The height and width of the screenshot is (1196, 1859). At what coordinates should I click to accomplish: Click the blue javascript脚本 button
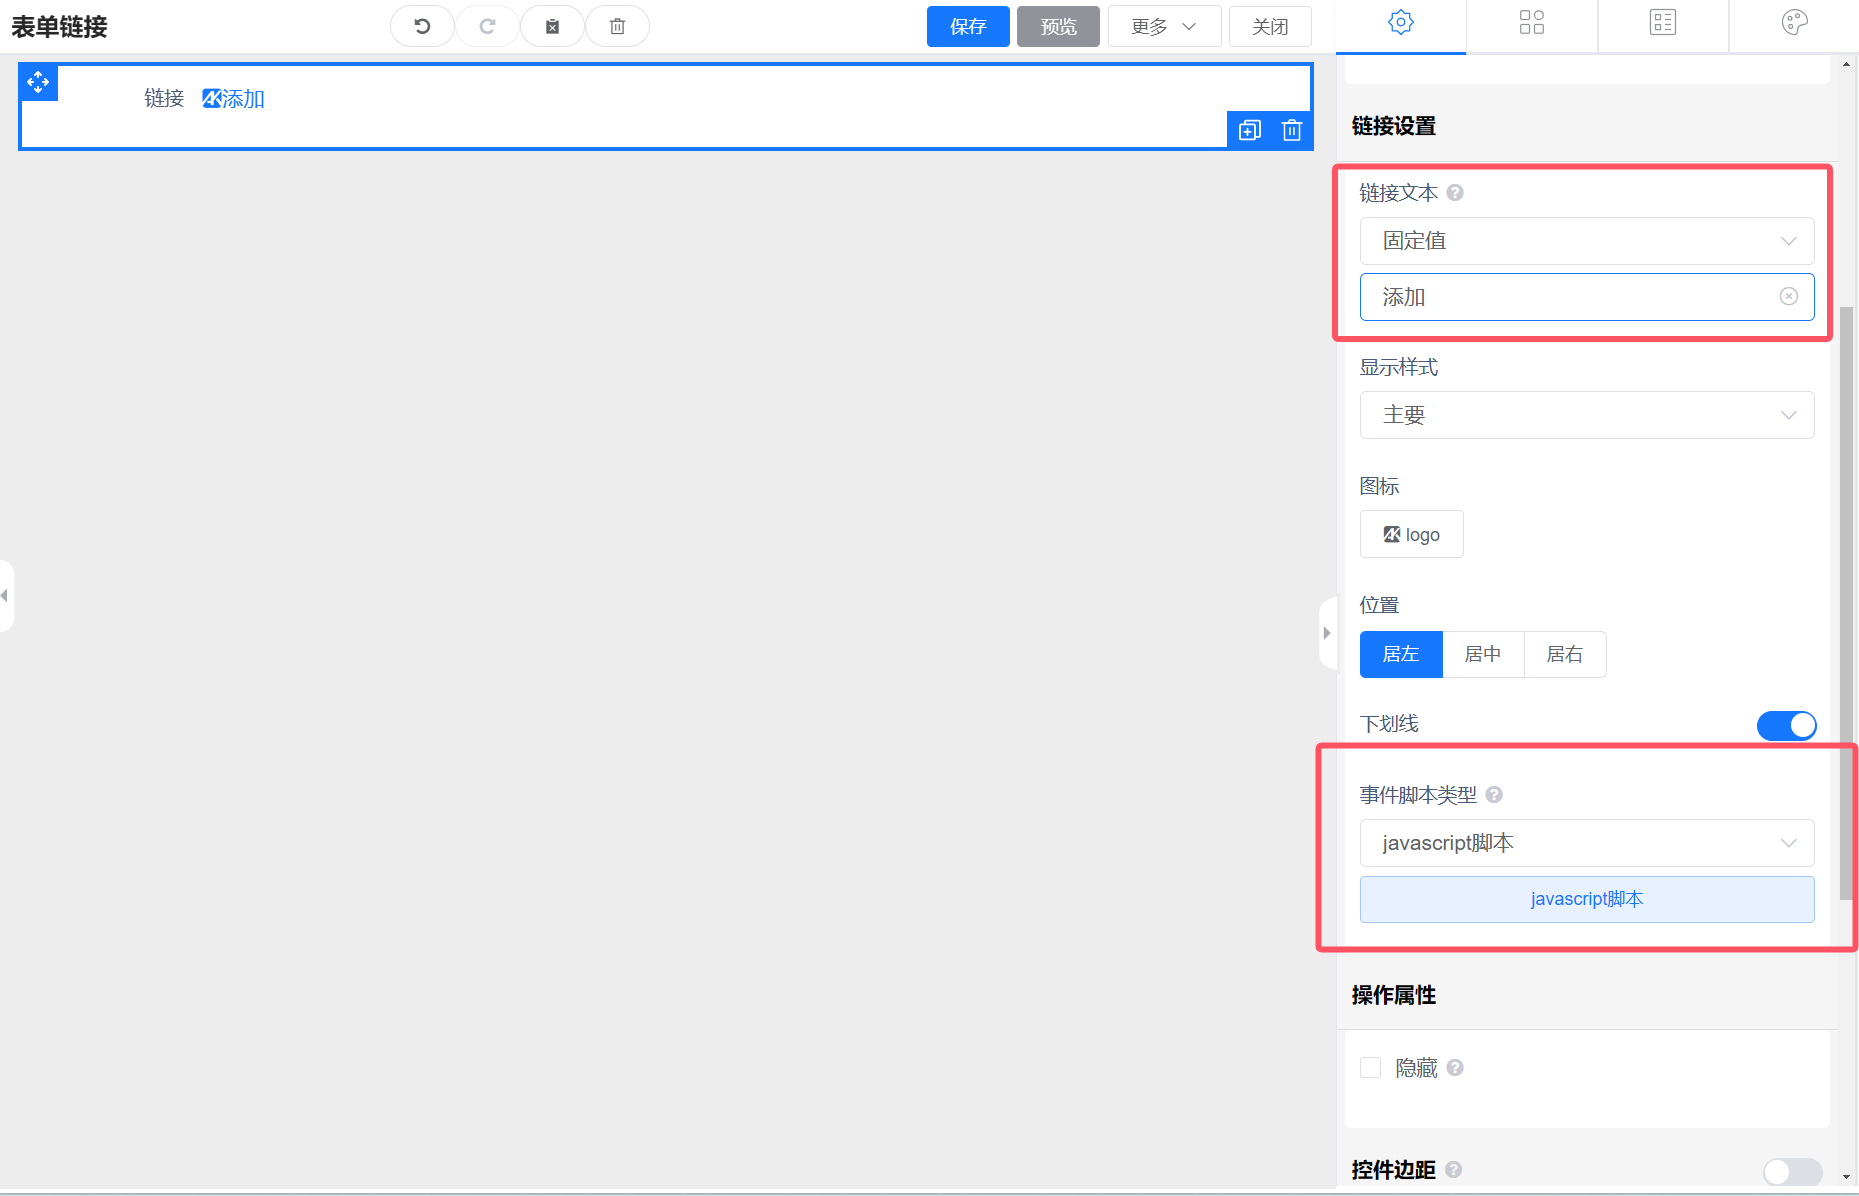[1586, 899]
